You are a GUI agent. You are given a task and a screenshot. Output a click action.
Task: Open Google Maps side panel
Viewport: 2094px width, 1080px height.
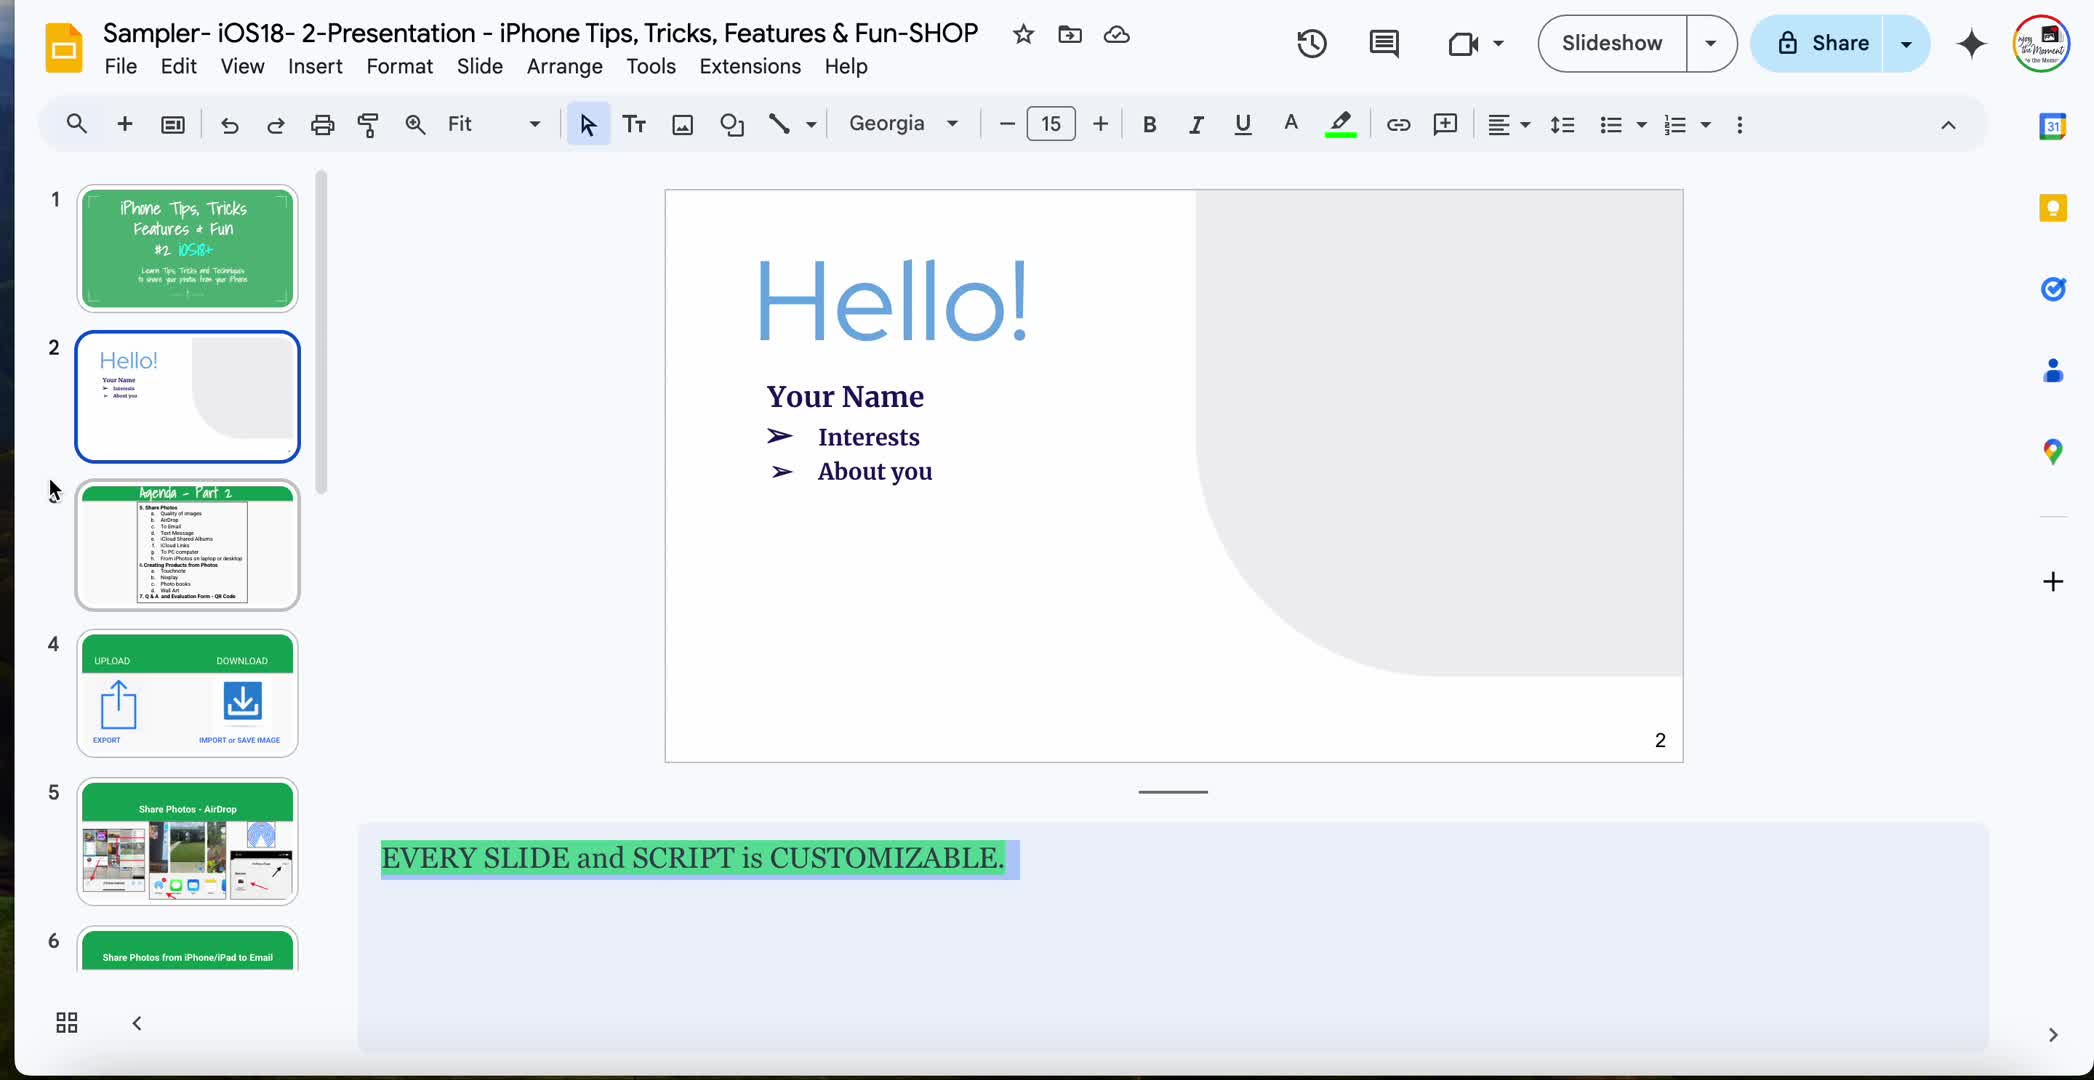[x=2053, y=452]
